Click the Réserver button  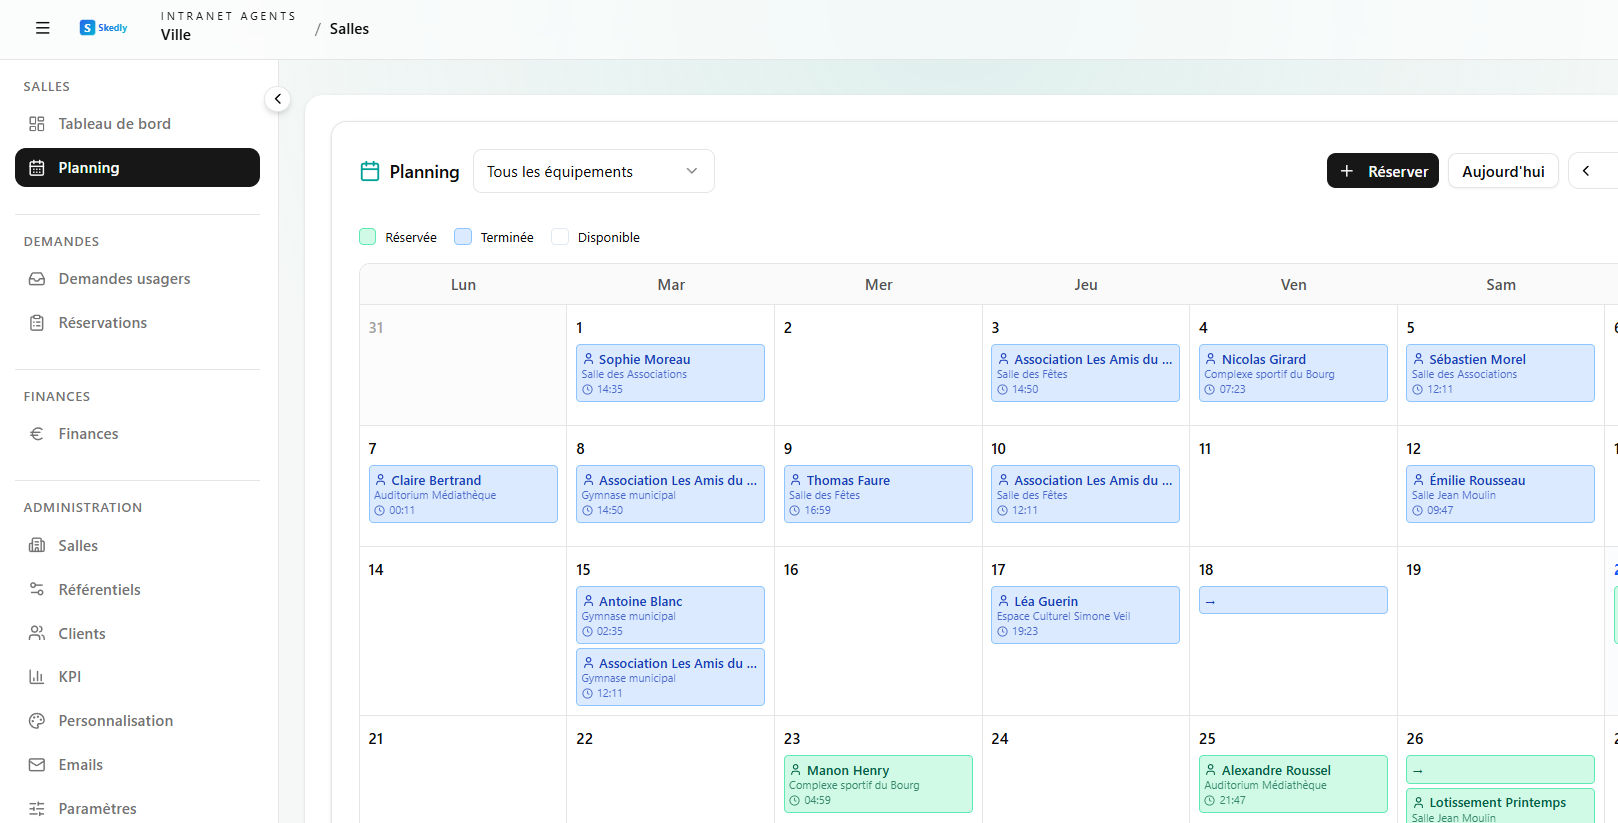(1383, 171)
